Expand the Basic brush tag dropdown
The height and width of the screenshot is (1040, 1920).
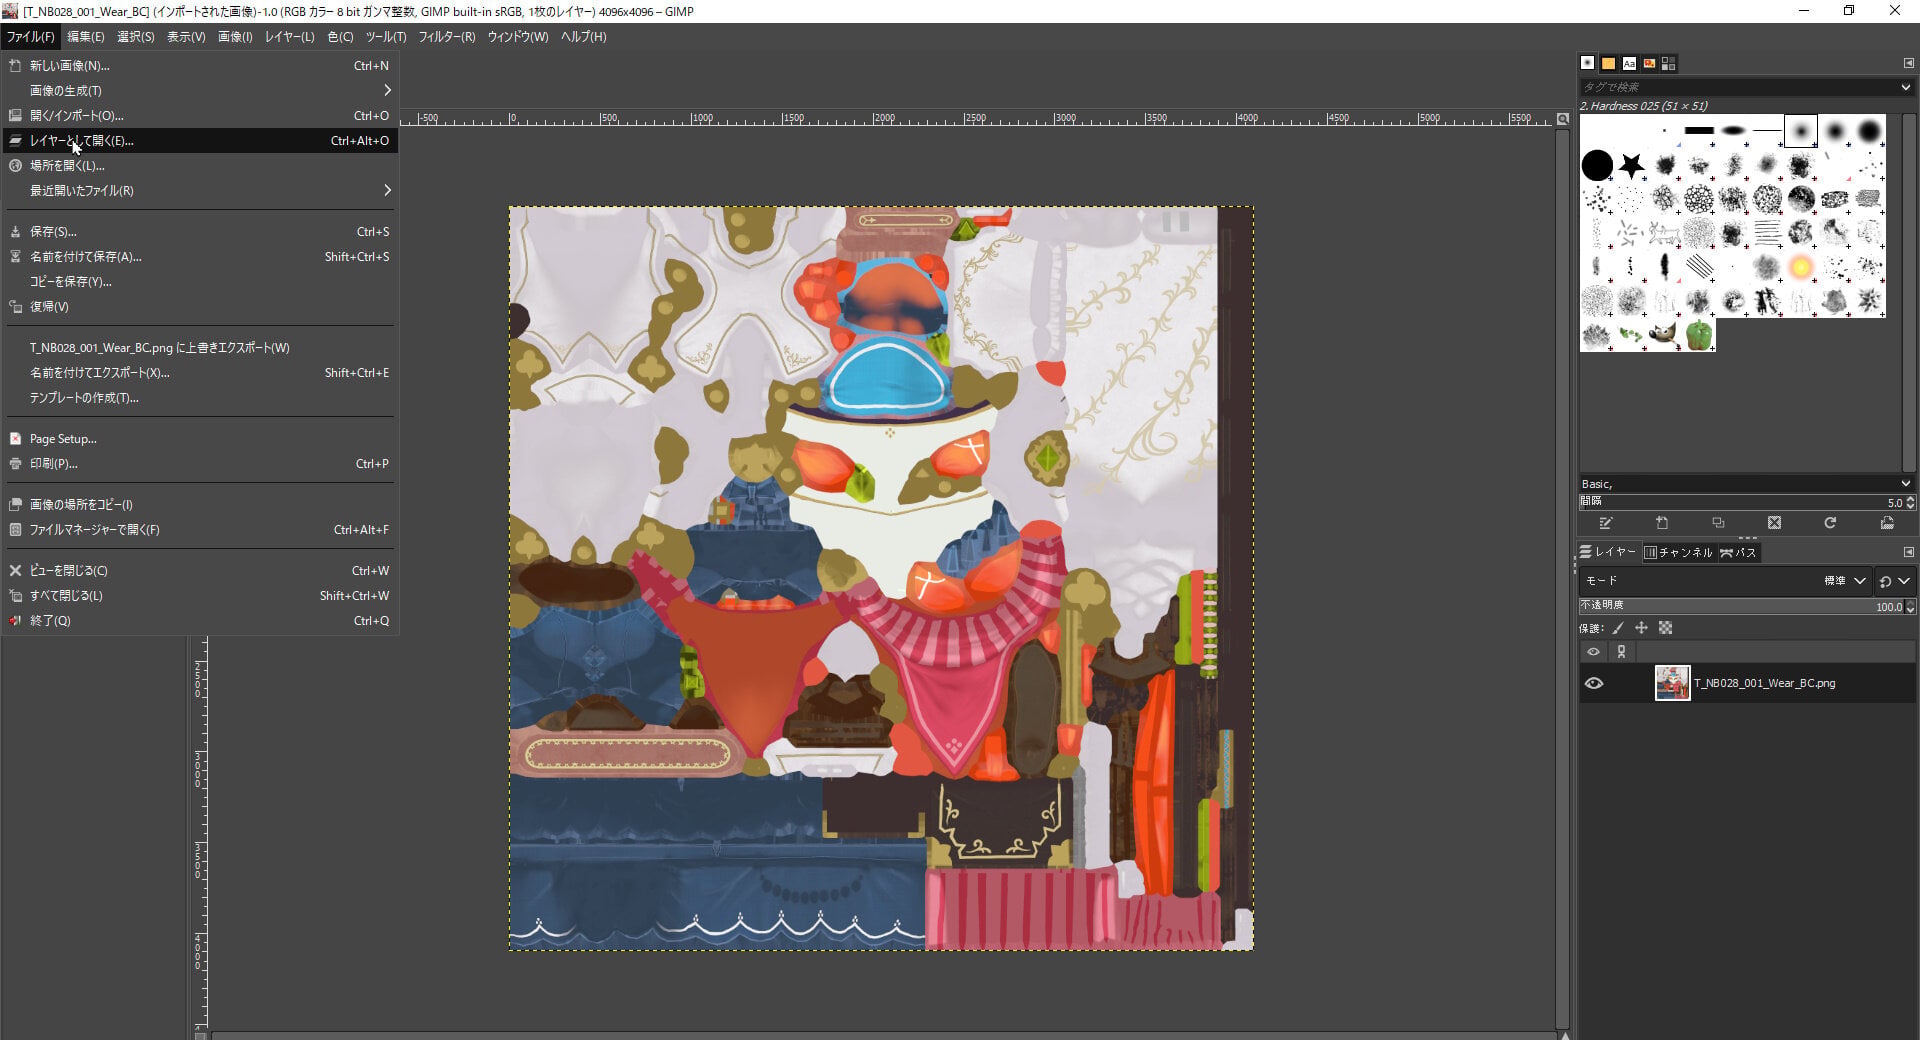(x=1746, y=484)
